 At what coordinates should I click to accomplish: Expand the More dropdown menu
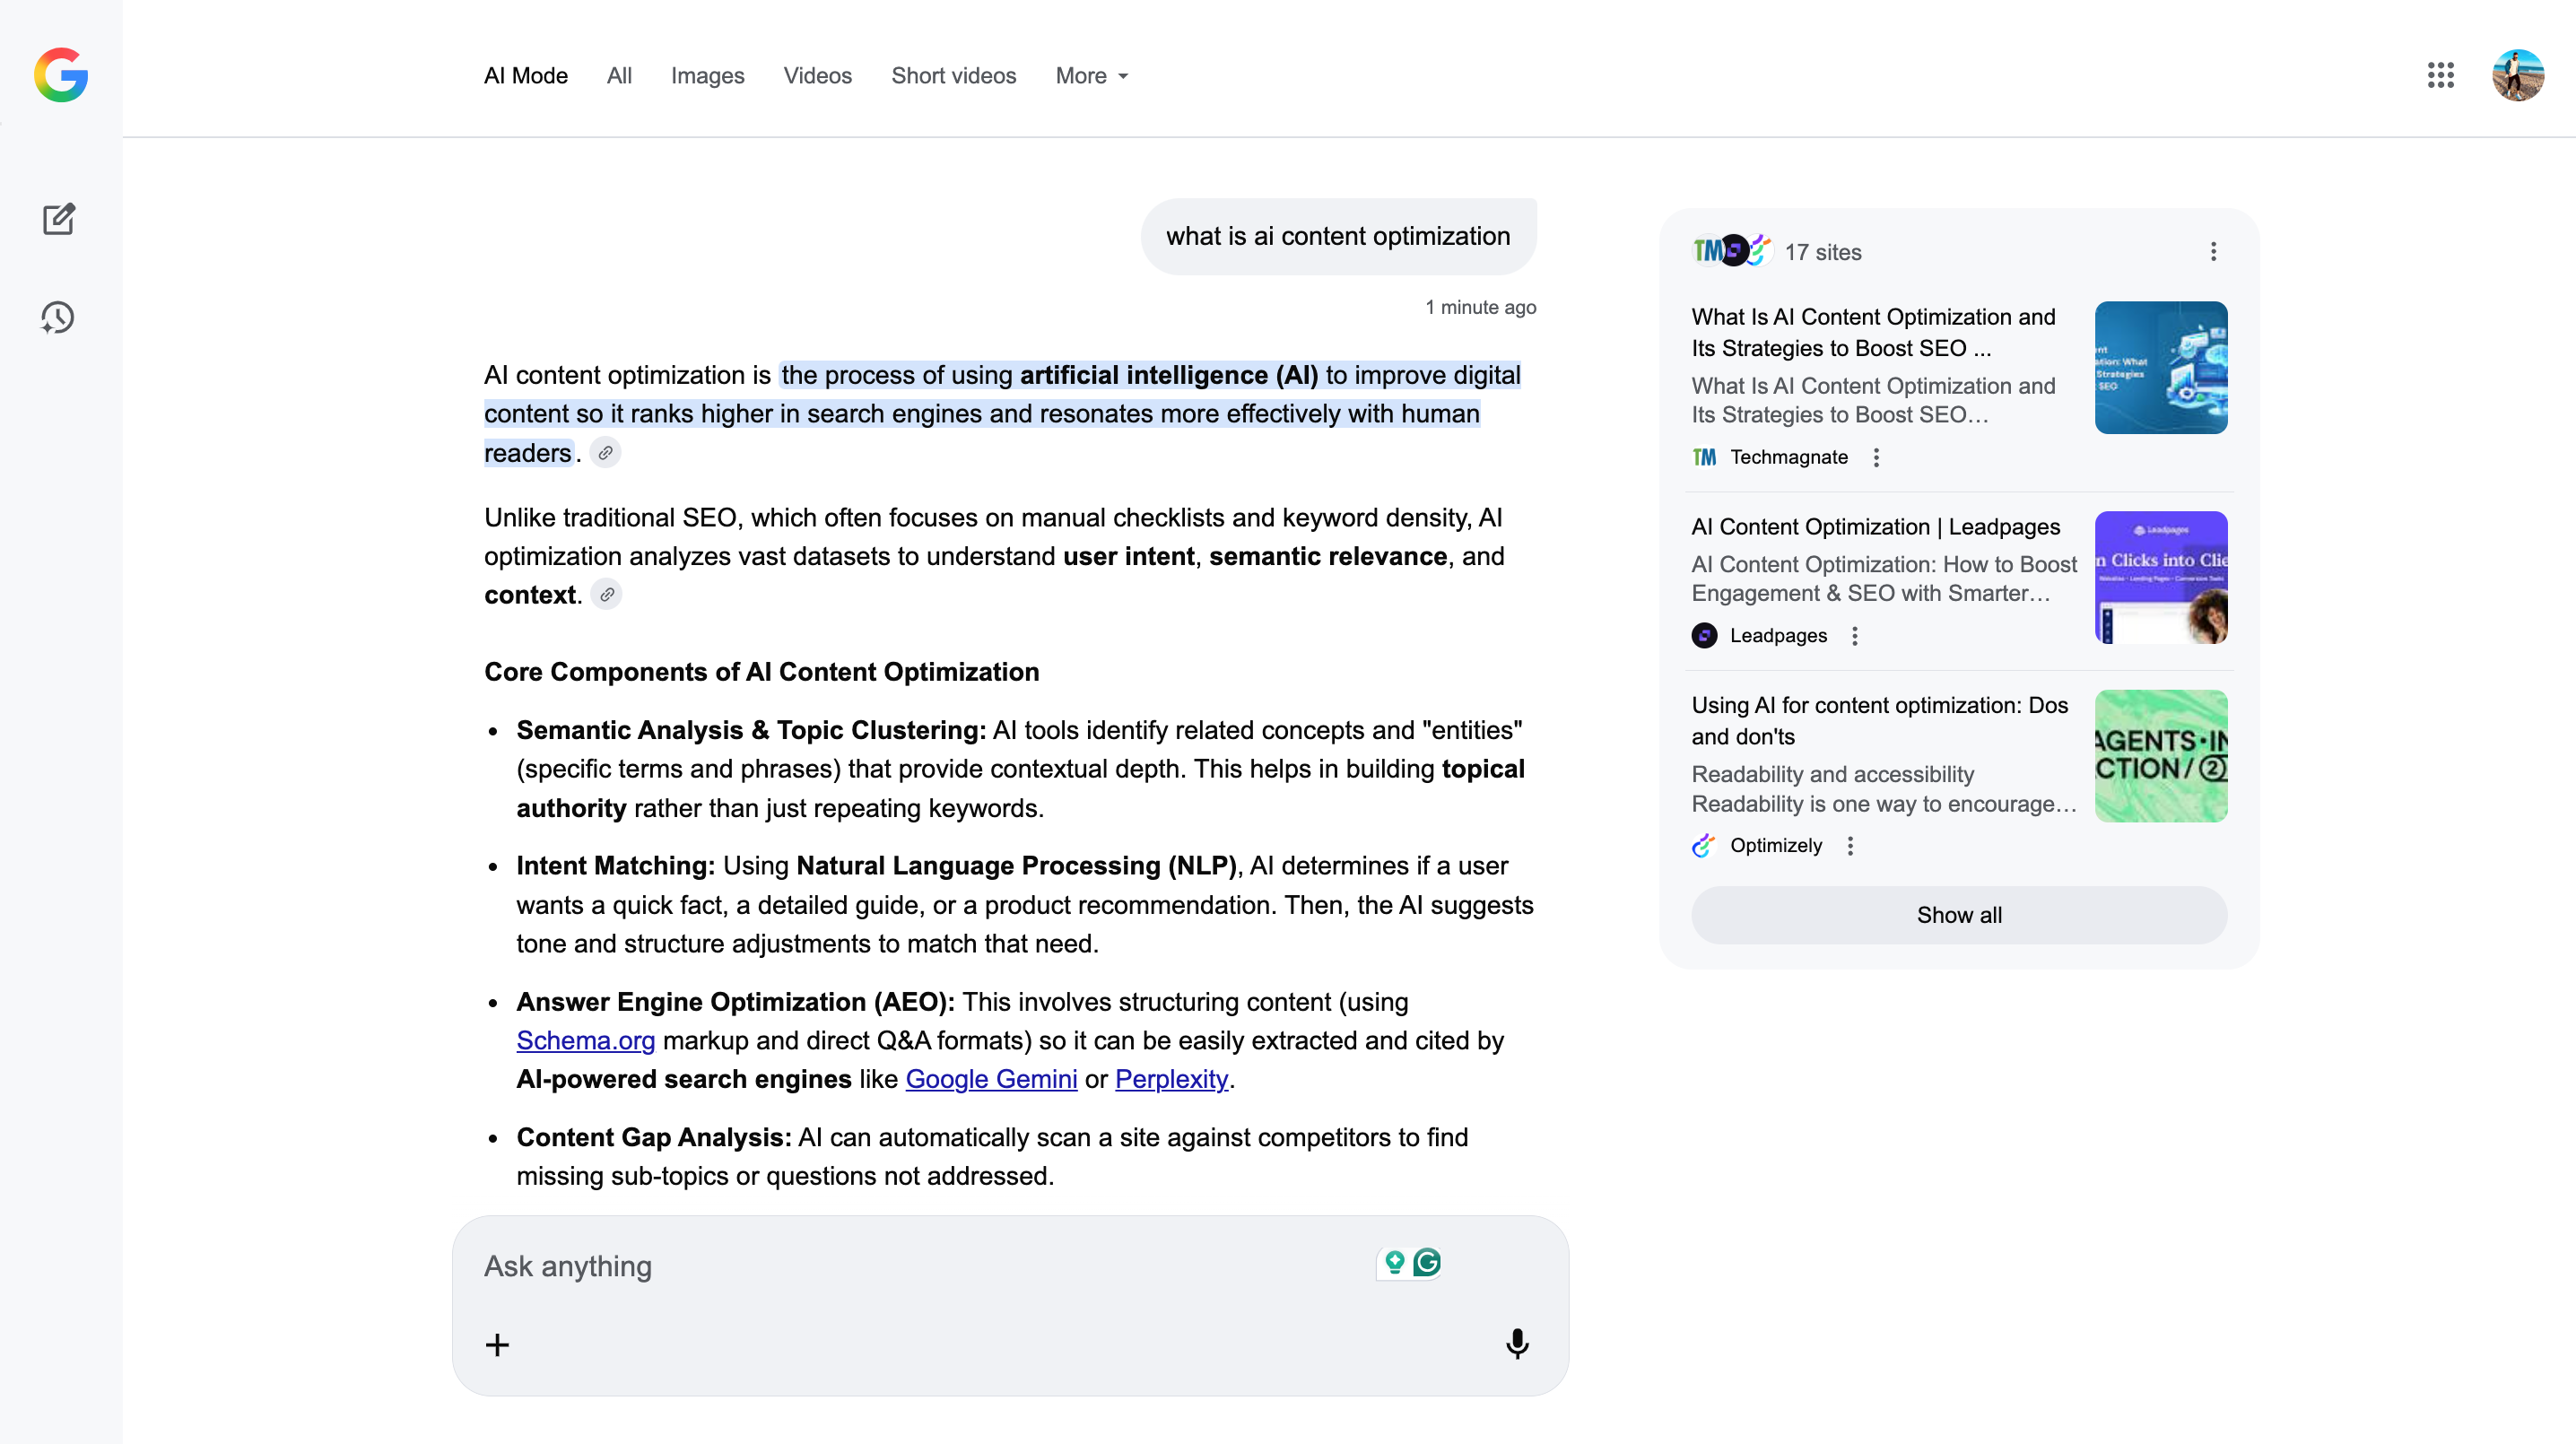pos(1091,76)
